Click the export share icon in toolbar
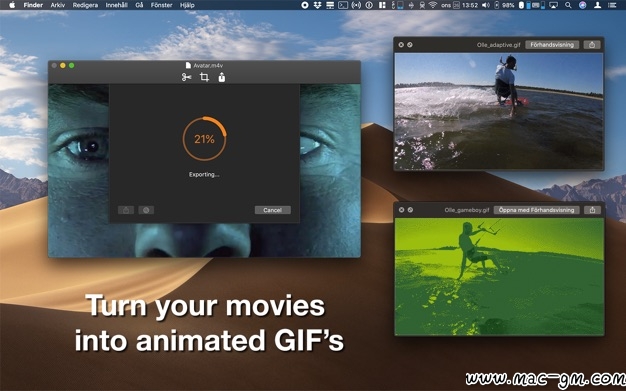Screen dimensions: 626x391 [222, 77]
